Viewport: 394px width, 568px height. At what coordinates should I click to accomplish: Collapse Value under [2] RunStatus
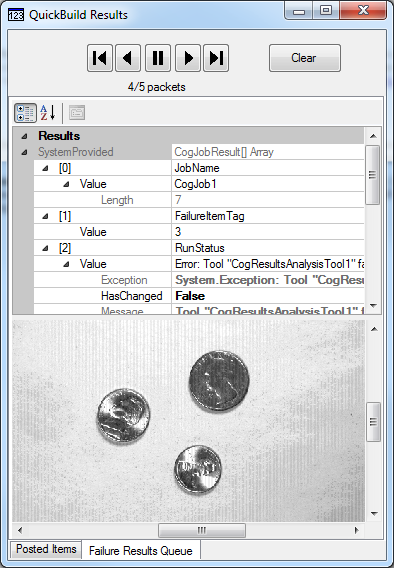tap(66, 264)
